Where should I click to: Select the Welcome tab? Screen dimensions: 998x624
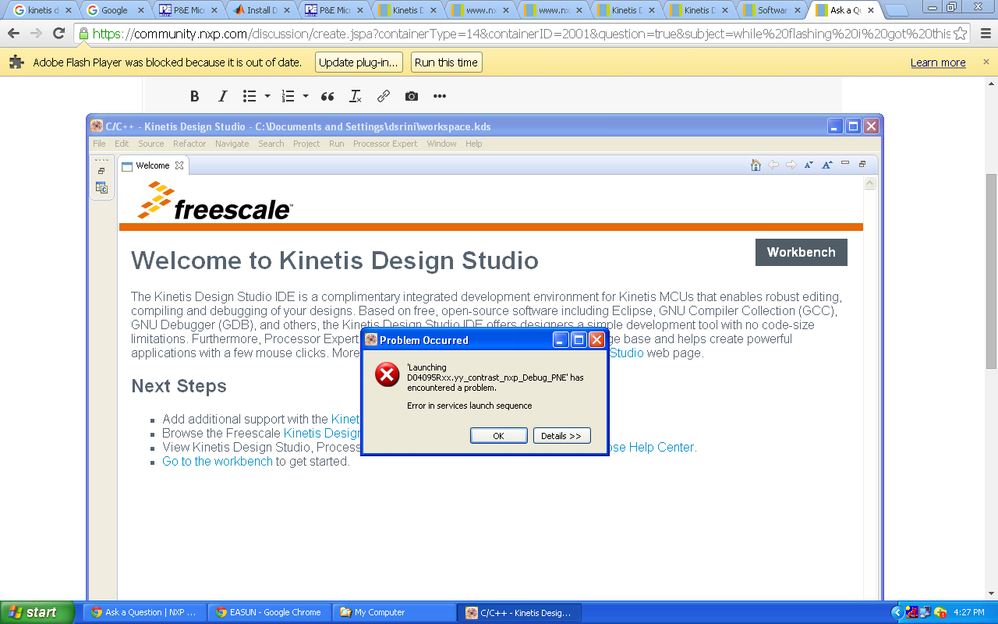pyautogui.click(x=152, y=166)
